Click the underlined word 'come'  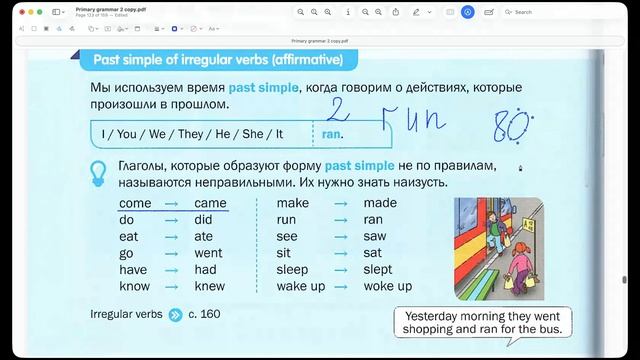click(x=135, y=203)
